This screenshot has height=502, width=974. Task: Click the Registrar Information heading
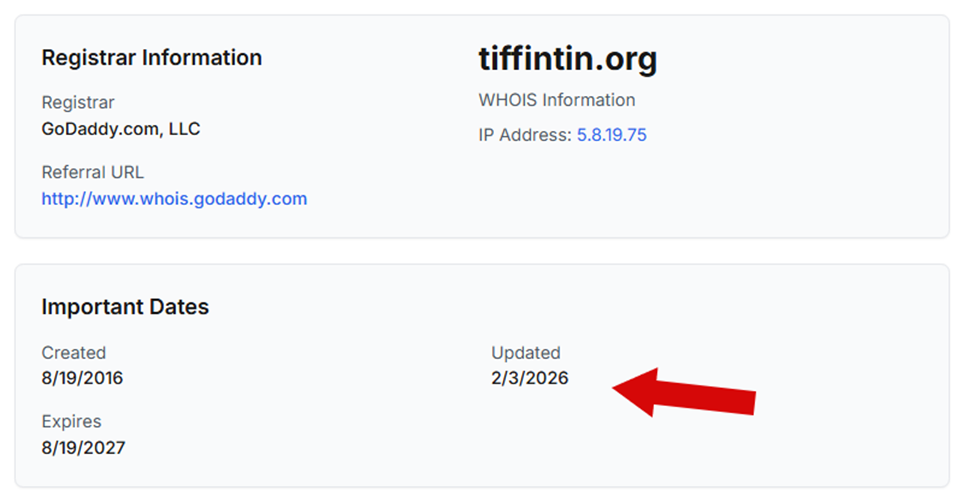coord(151,58)
